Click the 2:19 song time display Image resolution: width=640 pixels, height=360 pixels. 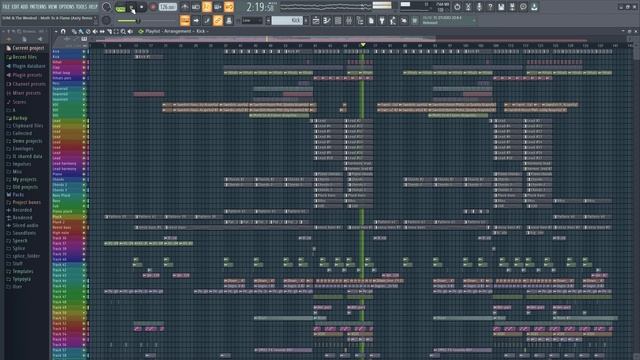[260, 7]
